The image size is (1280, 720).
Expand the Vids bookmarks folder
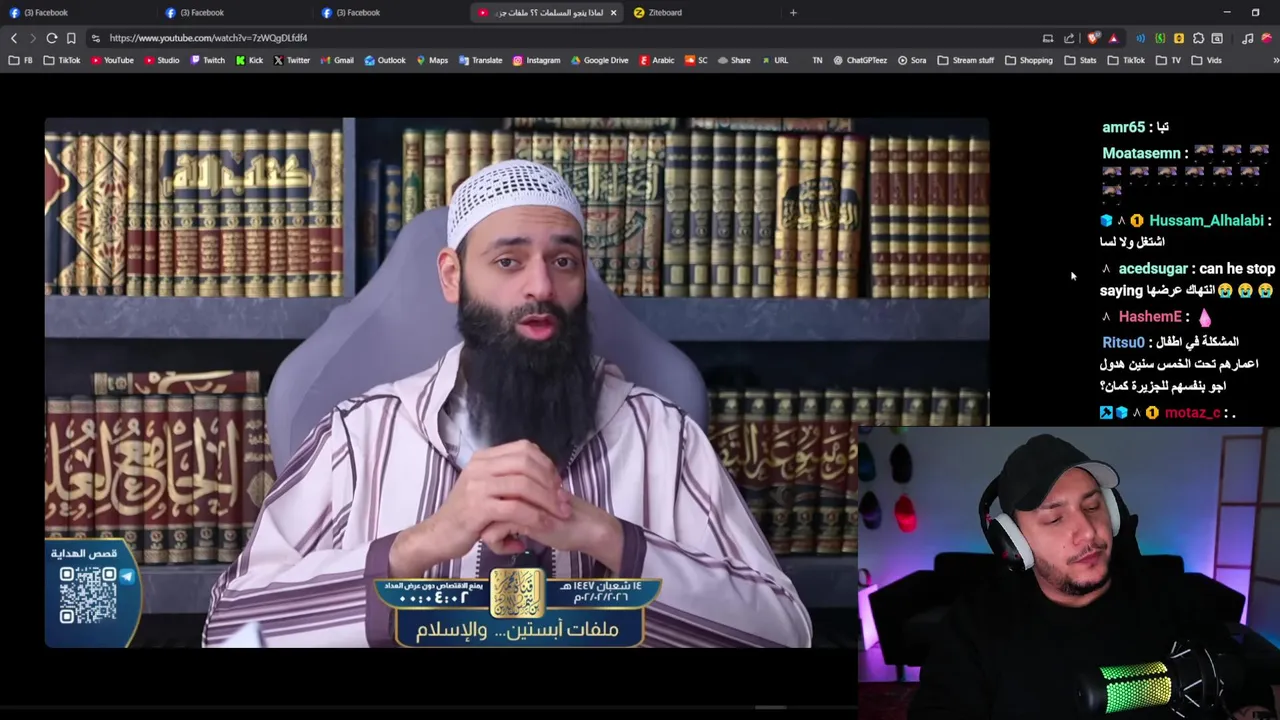pyautogui.click(x=1207, y=60)
